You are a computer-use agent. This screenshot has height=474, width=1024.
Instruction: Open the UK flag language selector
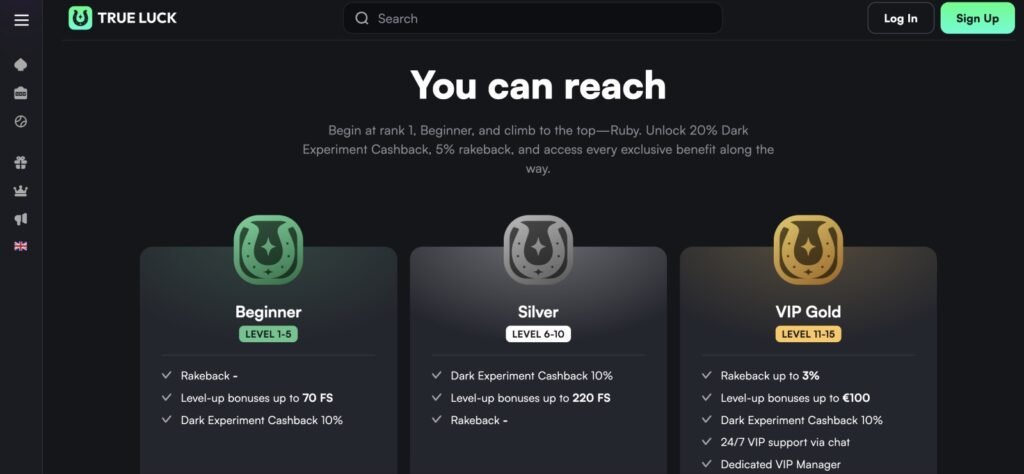[x=21, y=246]
